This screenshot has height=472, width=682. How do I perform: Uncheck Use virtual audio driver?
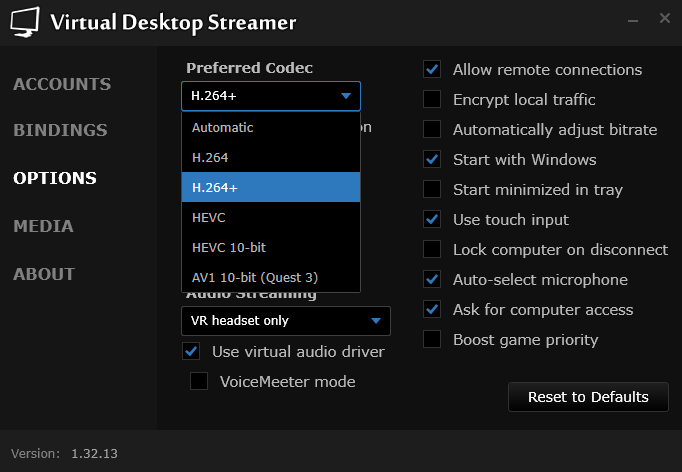191,351
